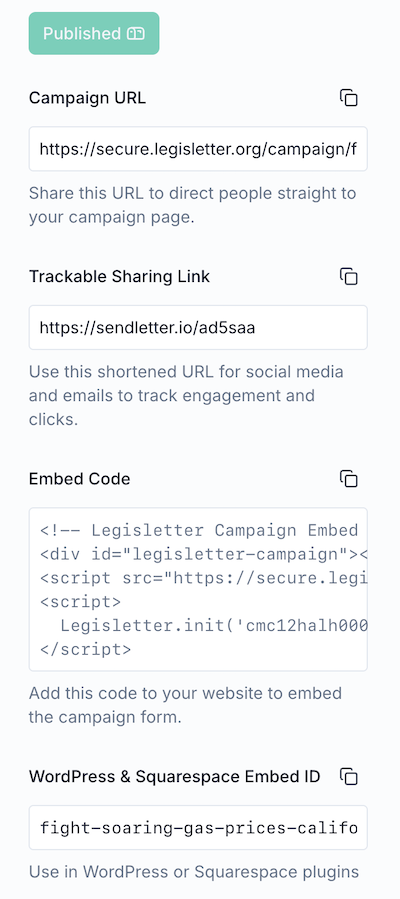Focus the Campaign URL field

tap(198, 149)
